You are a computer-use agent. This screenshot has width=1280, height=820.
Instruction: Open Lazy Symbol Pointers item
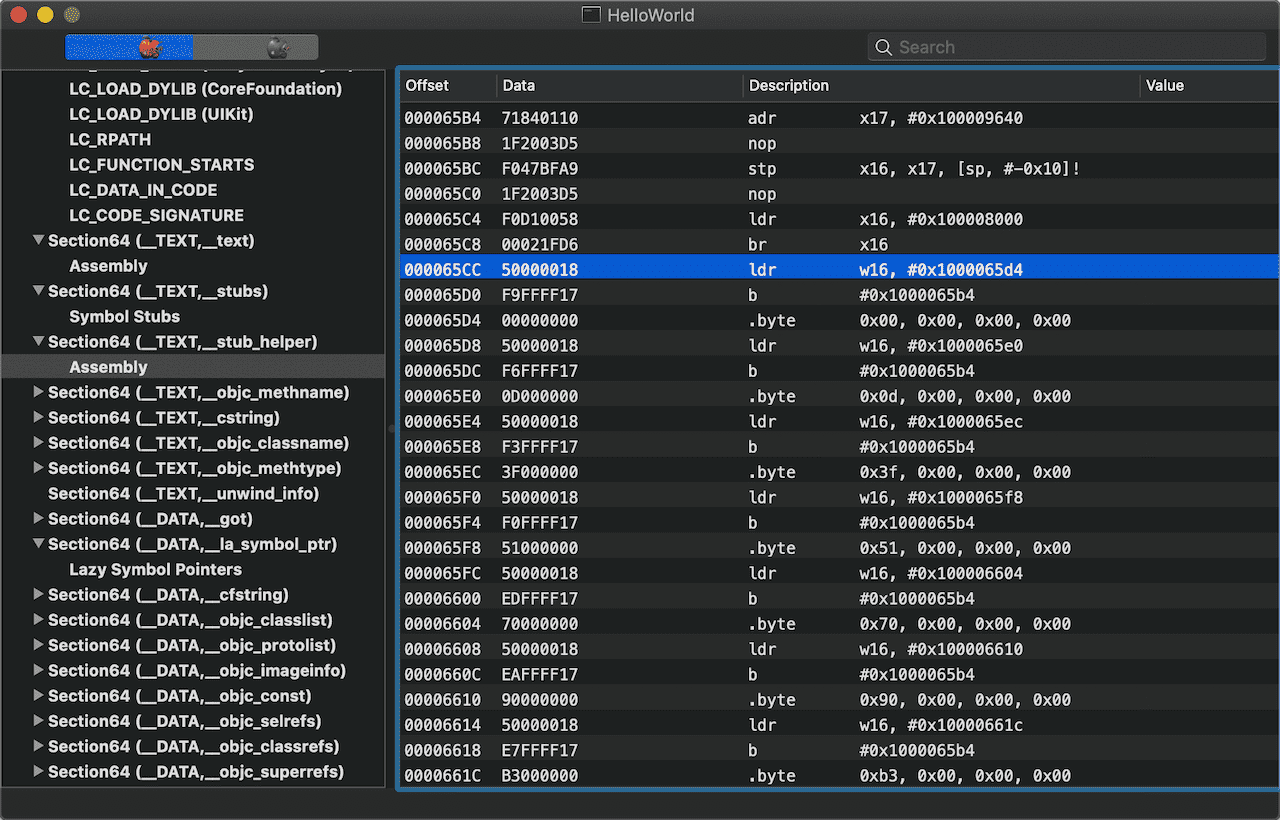[x=155, y=569]
